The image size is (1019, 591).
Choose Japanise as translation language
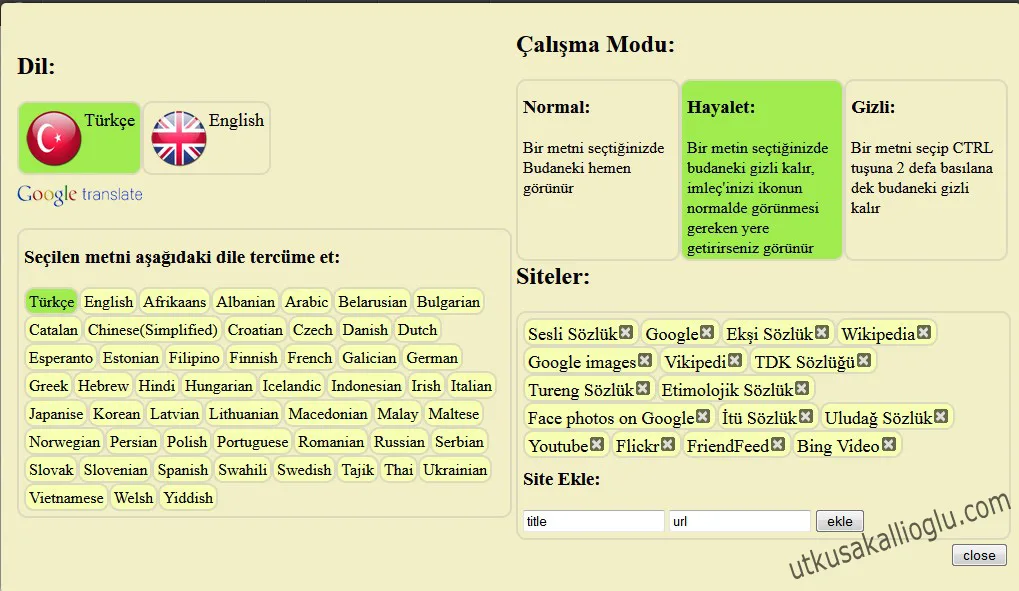(56, 414)
